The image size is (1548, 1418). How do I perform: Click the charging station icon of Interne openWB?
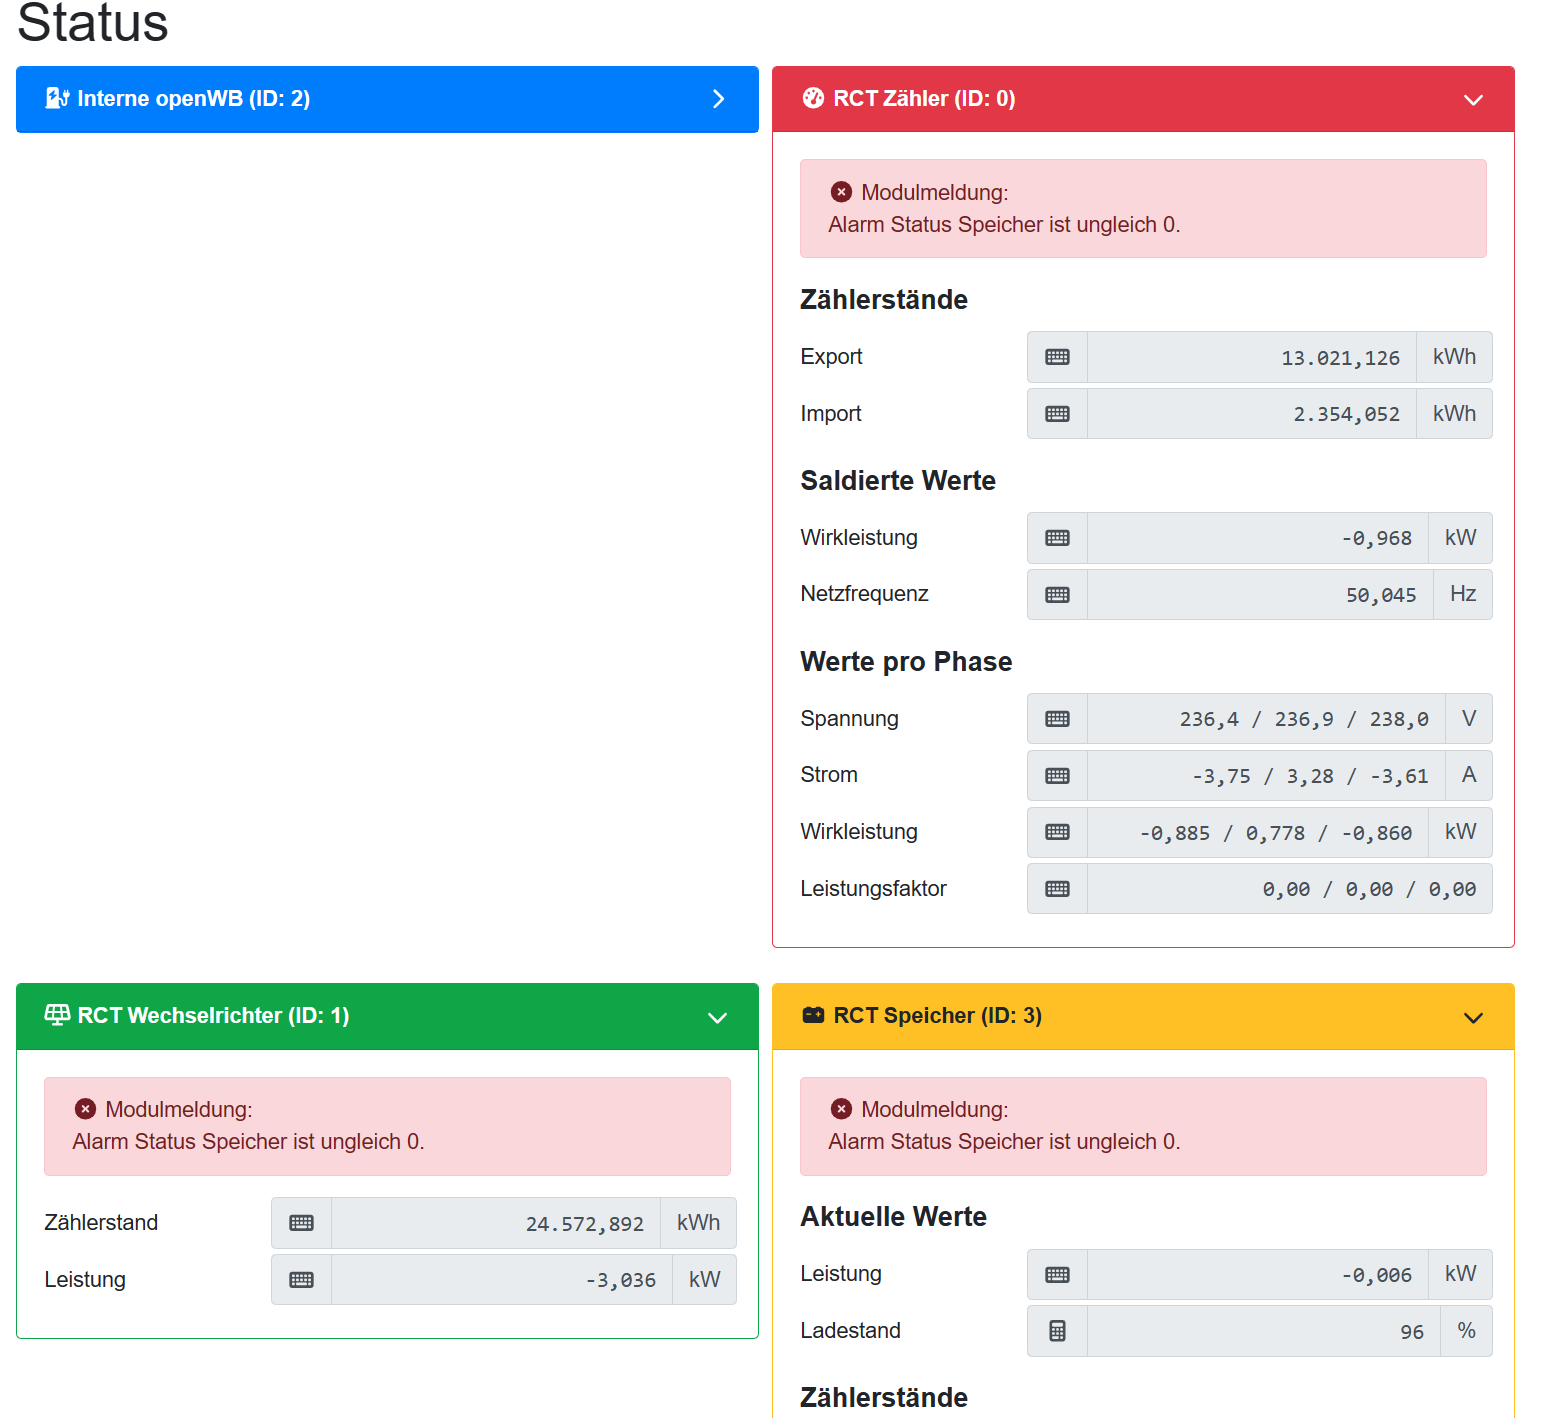[57, 98]
